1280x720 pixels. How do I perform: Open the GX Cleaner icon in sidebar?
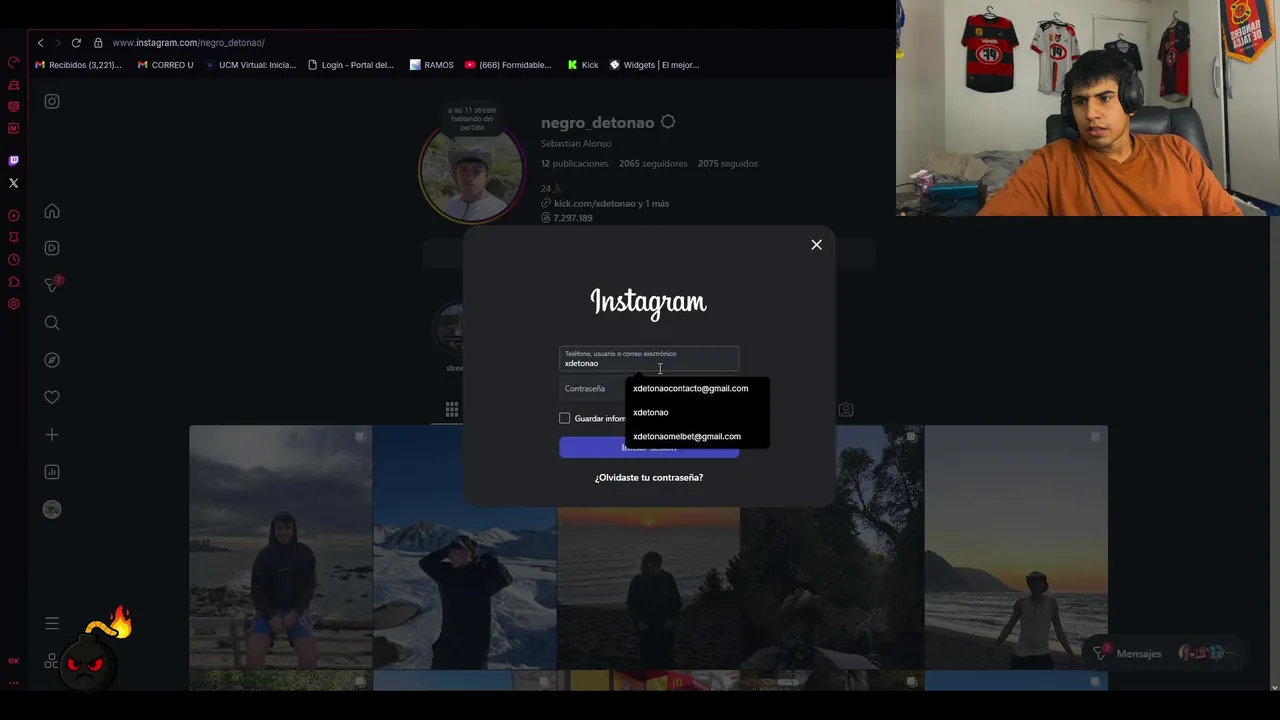pyautogui.click(x=14, y=85)
